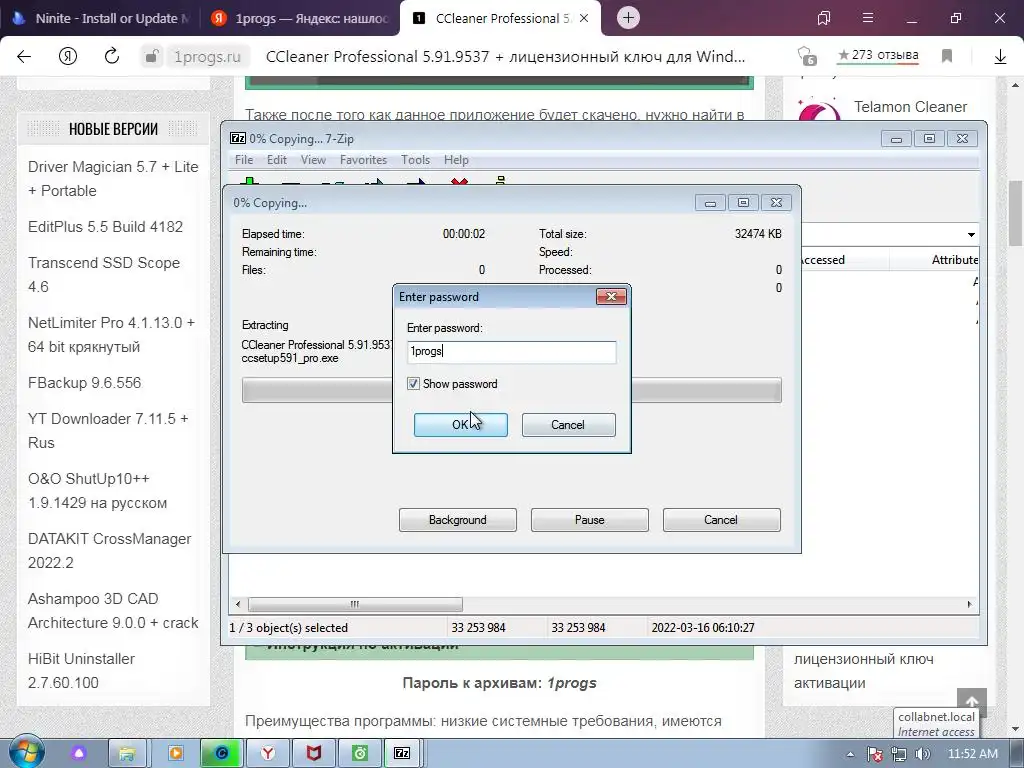Open the File menu in 7-Zip
The width and height of the screenshot is (1024, 768).
(x=244, y=160)
